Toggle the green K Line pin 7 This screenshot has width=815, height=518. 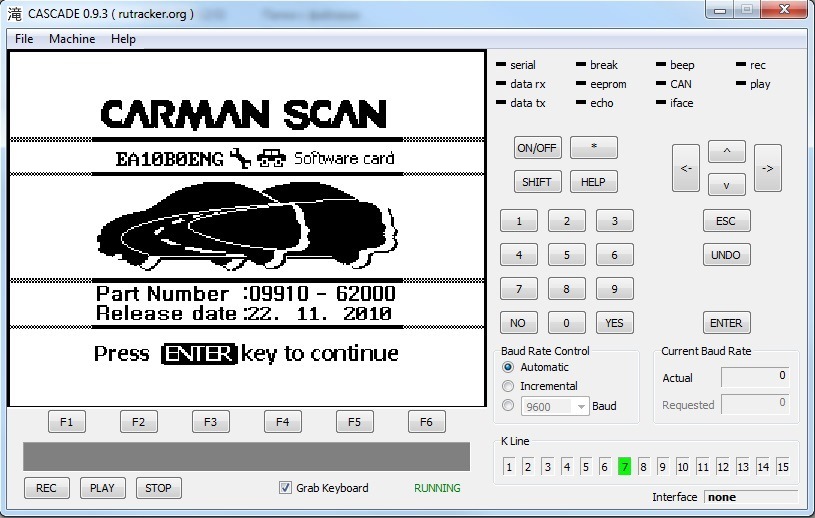(x=624, y=467)
